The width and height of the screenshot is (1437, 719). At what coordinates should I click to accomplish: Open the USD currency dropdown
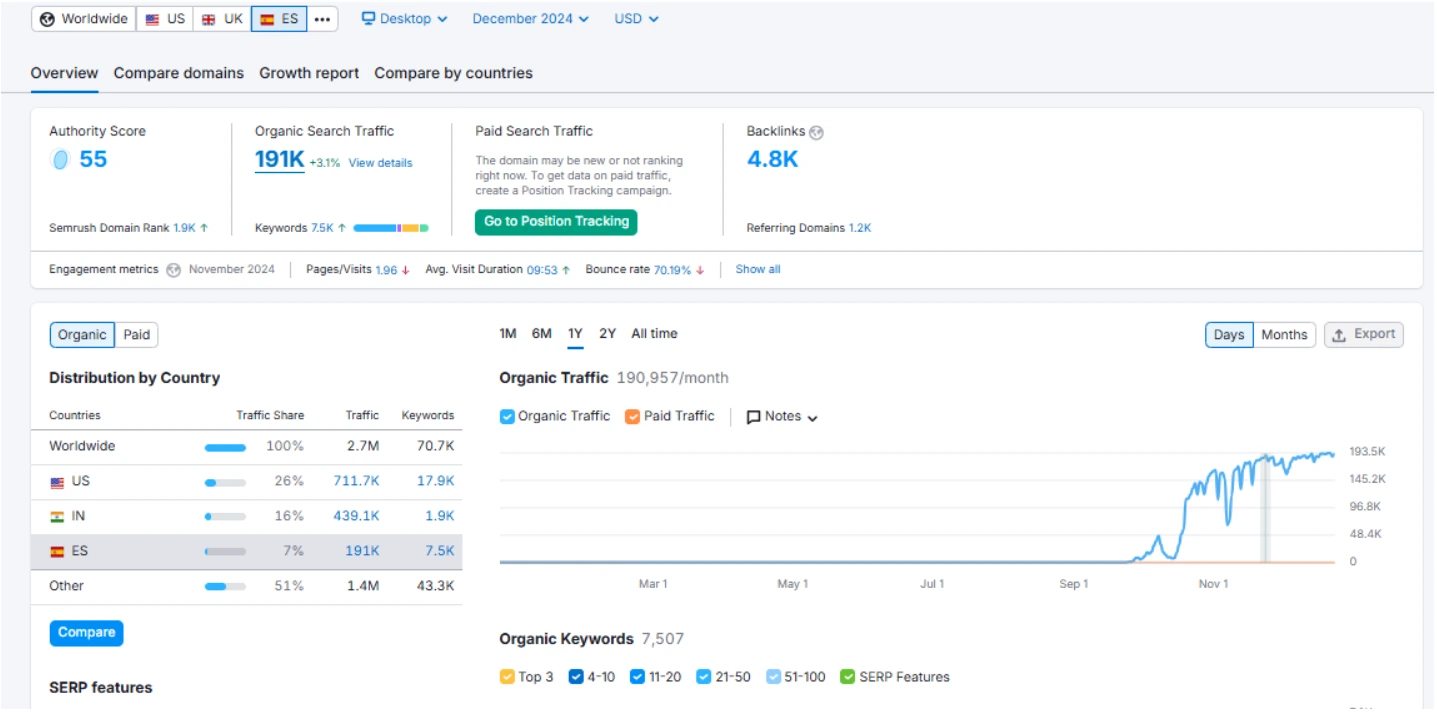point(636,18)
